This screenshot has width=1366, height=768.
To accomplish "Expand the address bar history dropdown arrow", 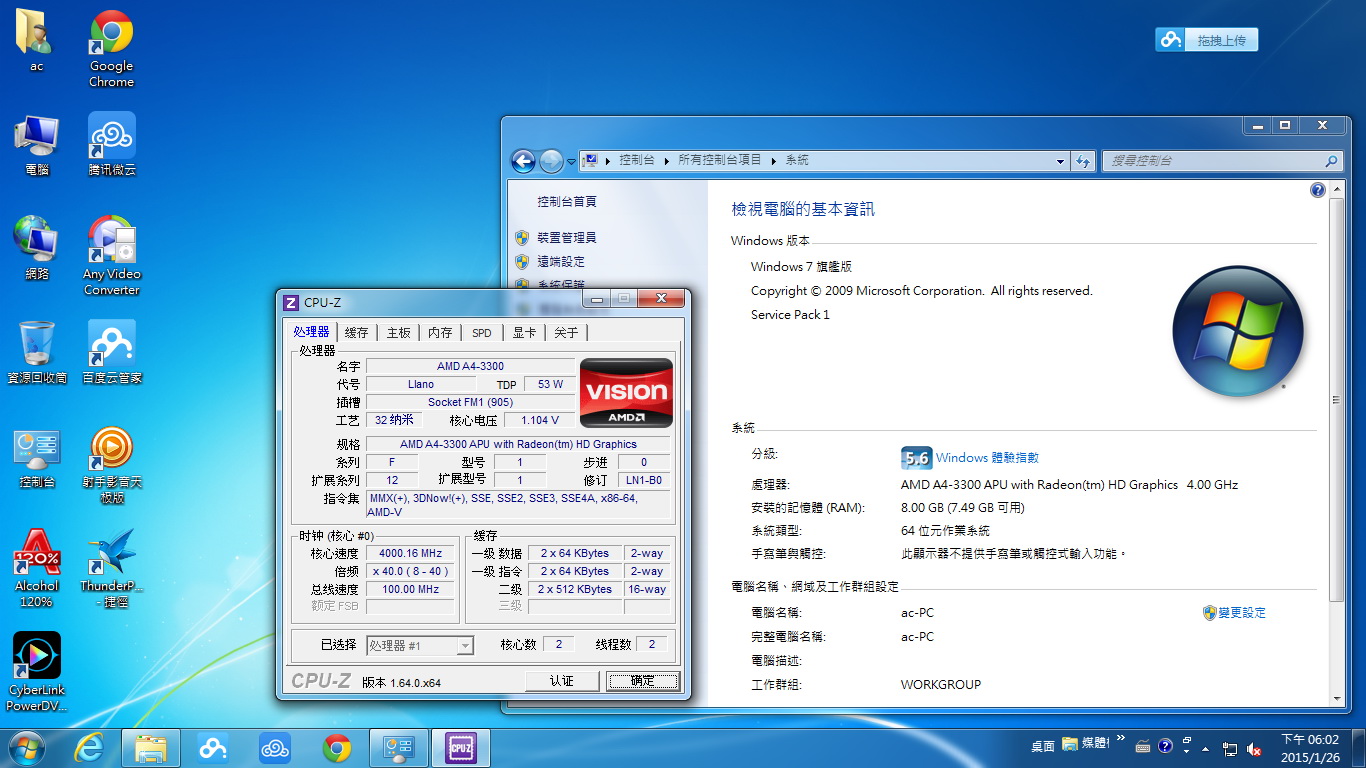I will coord(1061,161).
